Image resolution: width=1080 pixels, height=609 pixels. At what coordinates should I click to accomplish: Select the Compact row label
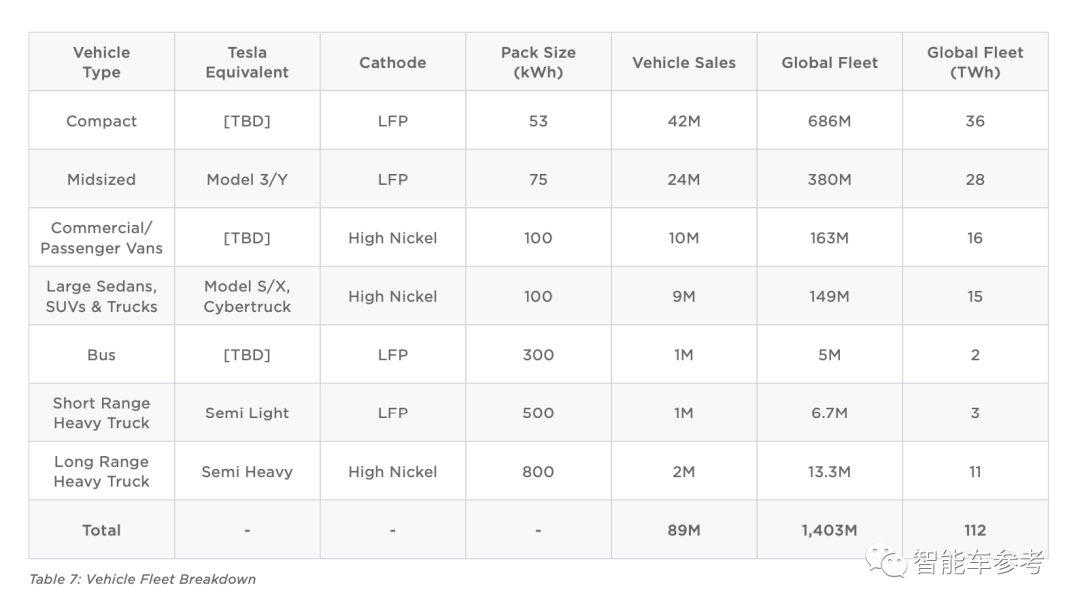click(x=101, y=121)
